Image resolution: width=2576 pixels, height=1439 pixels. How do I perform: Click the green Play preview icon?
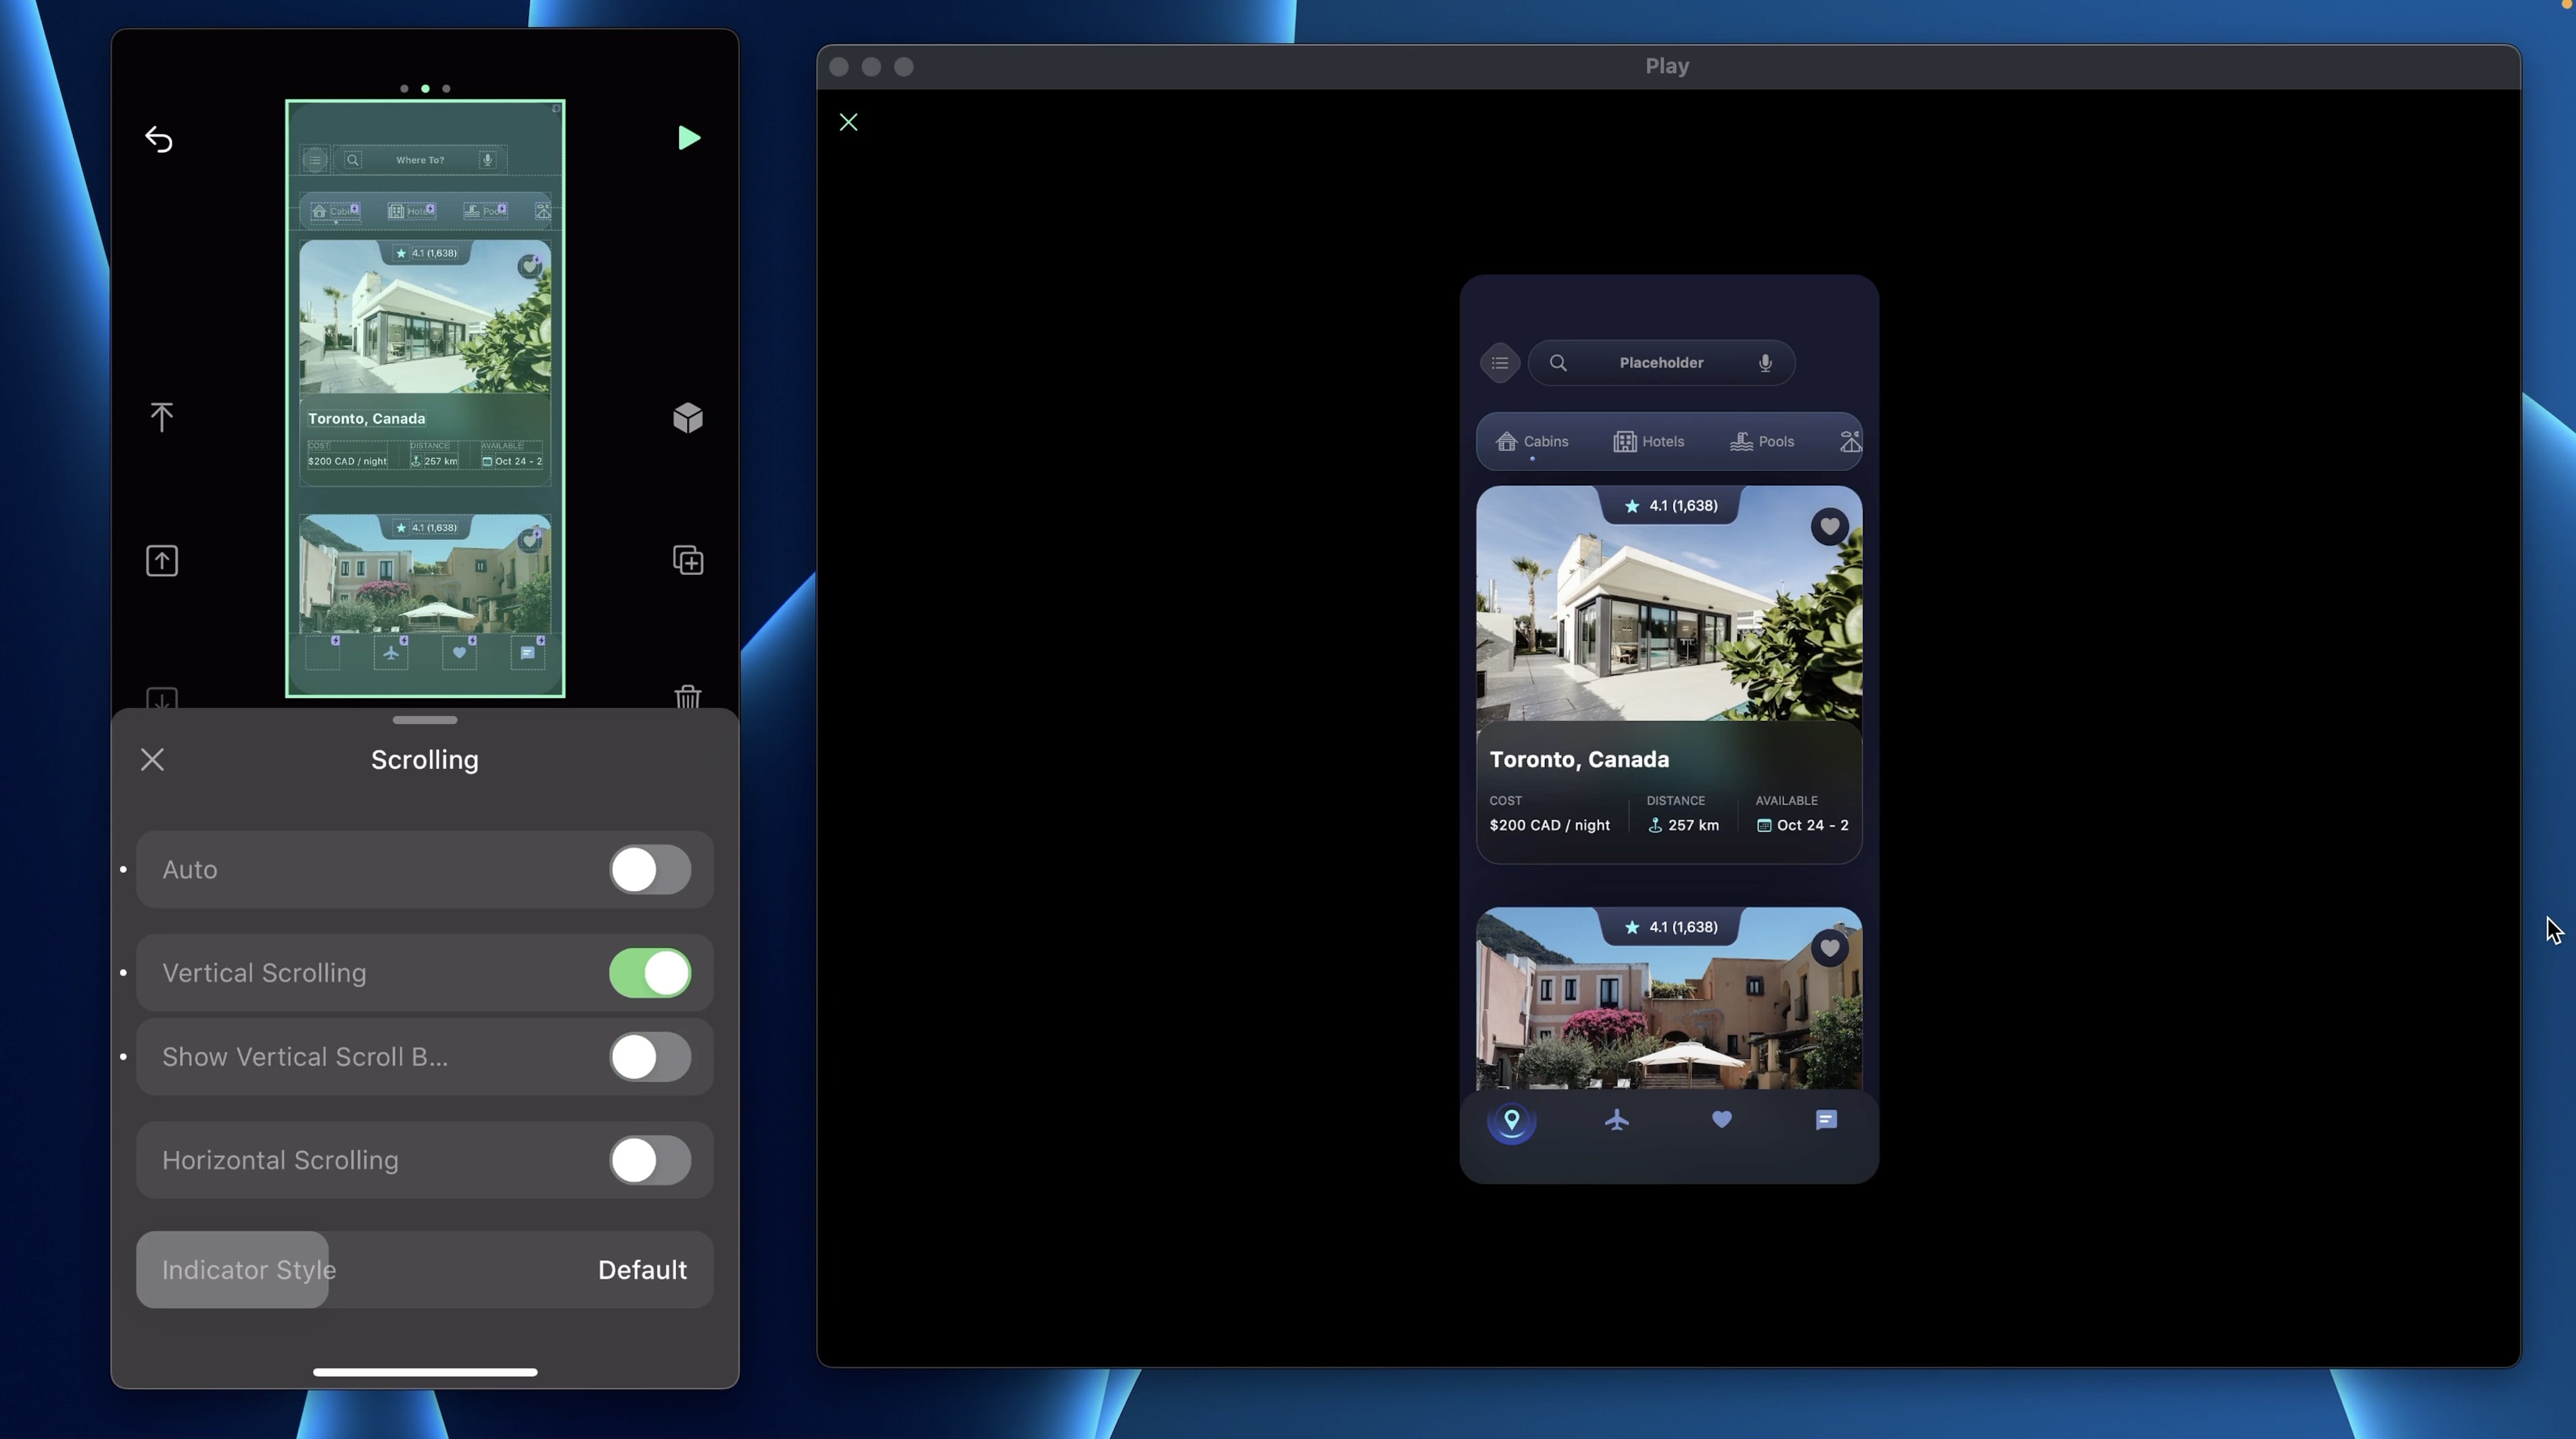coord(688,138)
